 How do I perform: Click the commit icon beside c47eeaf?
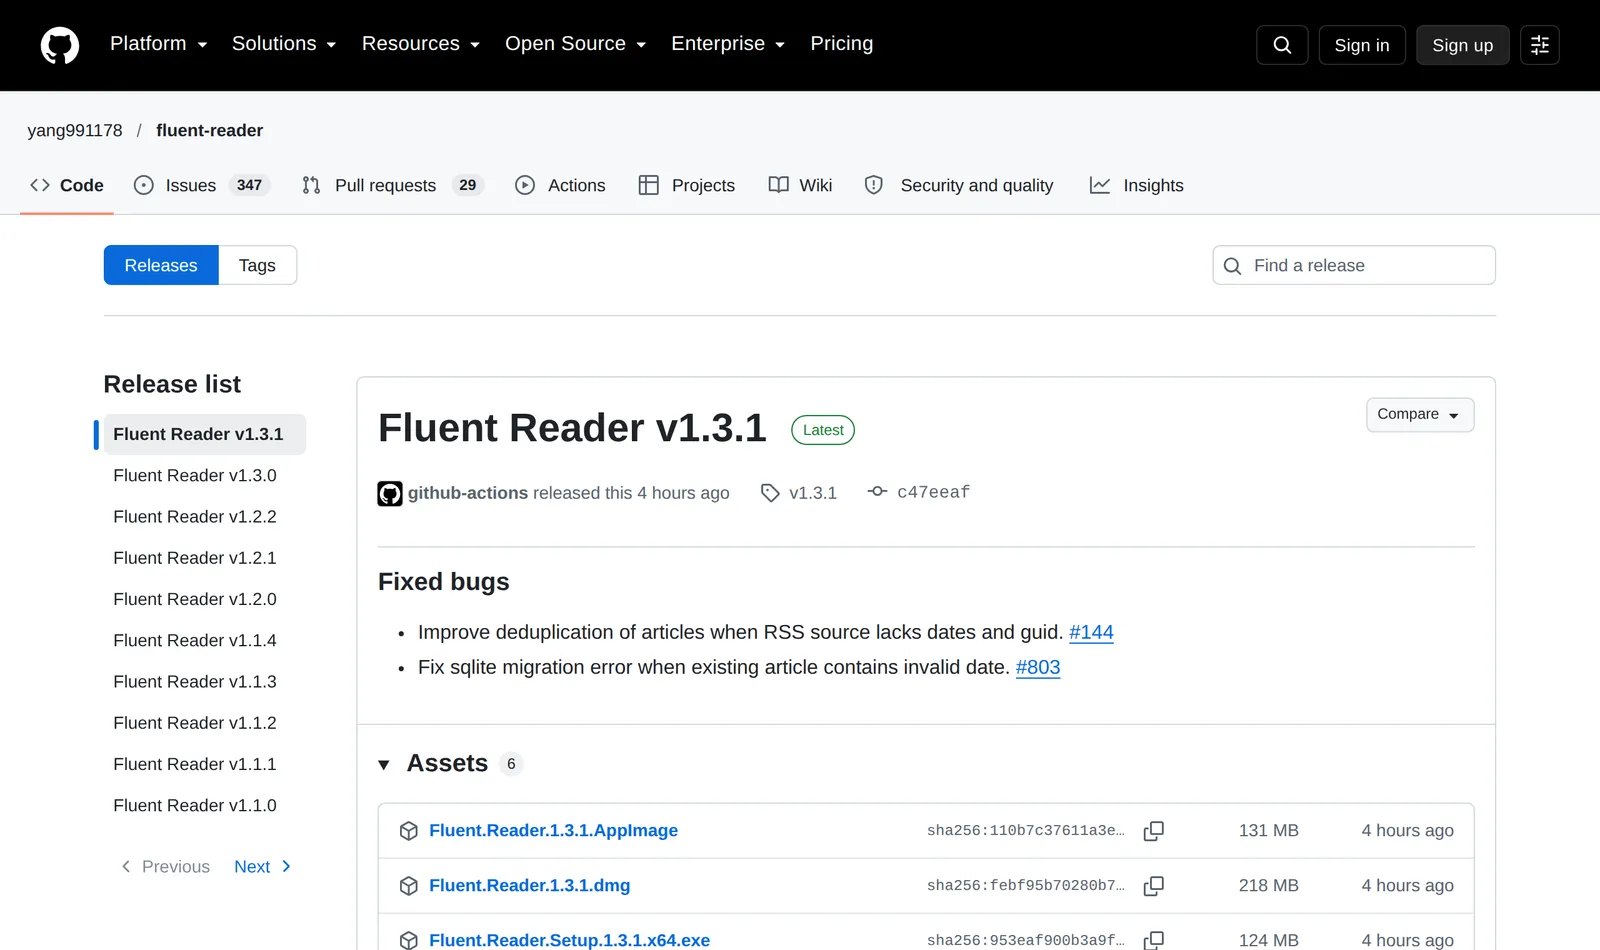877,492
